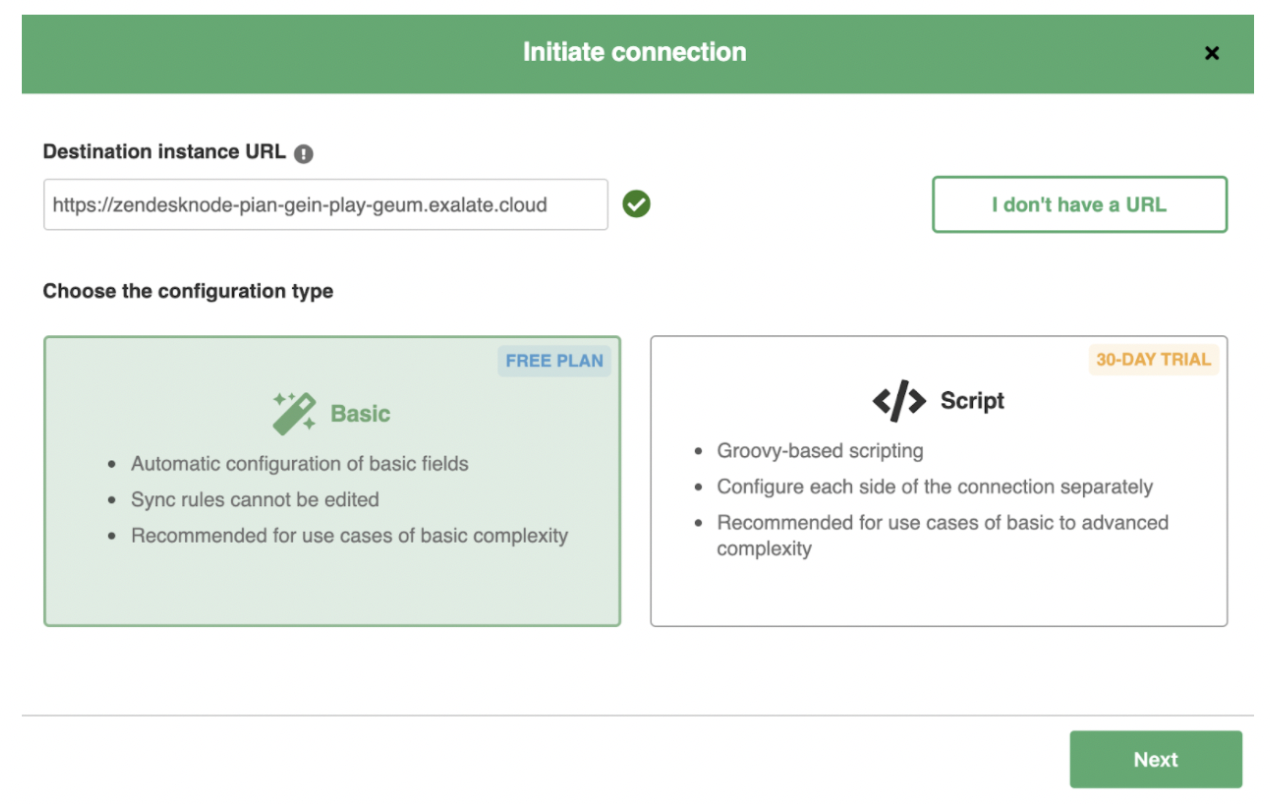Select the Basic configuration title
Image resolution: width=1270 pixels, height=804 pixels.
click(x=360, y=414)
